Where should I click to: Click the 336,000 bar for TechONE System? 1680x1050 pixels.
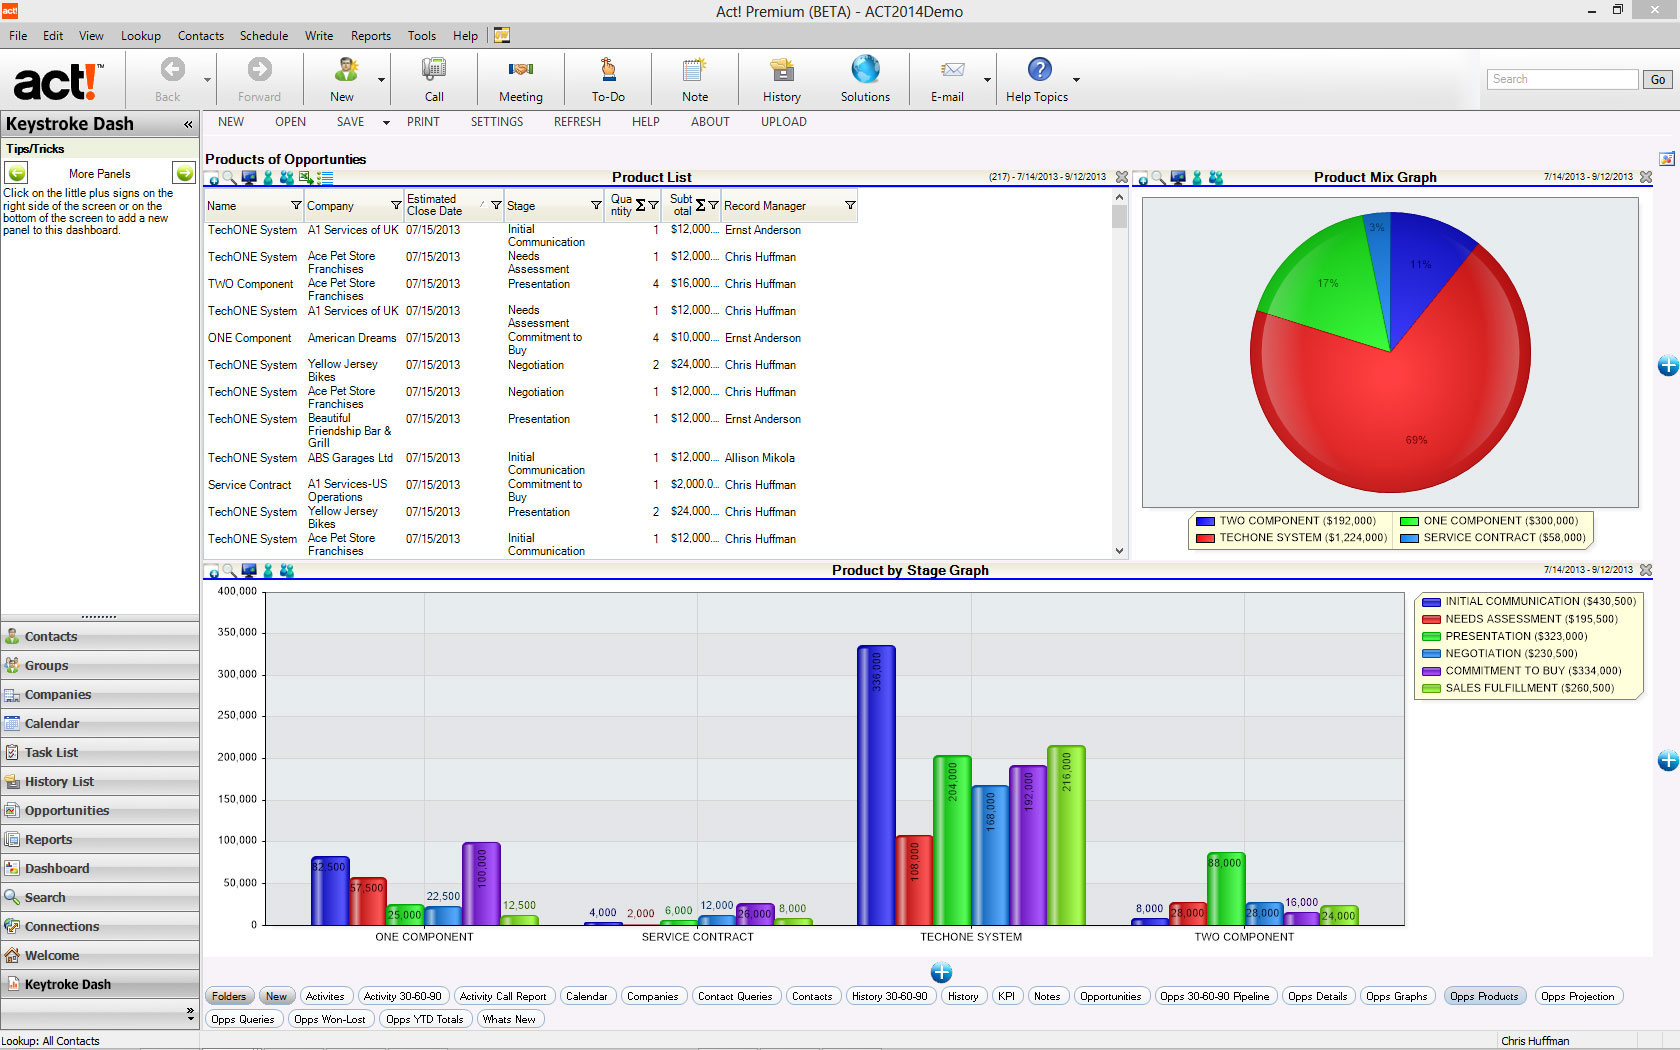point(876,785)
